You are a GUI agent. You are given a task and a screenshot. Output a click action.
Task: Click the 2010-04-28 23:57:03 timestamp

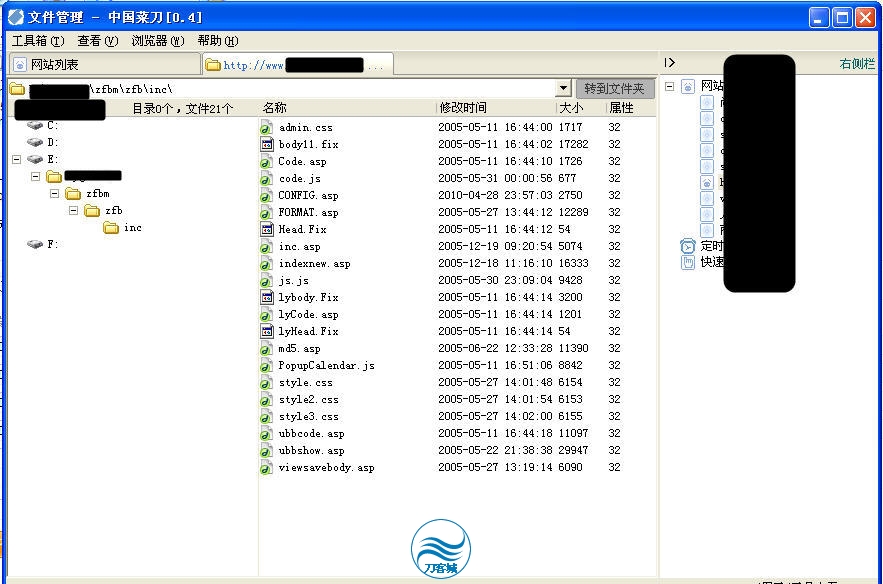pyautogui.click(x=495, y=195)
